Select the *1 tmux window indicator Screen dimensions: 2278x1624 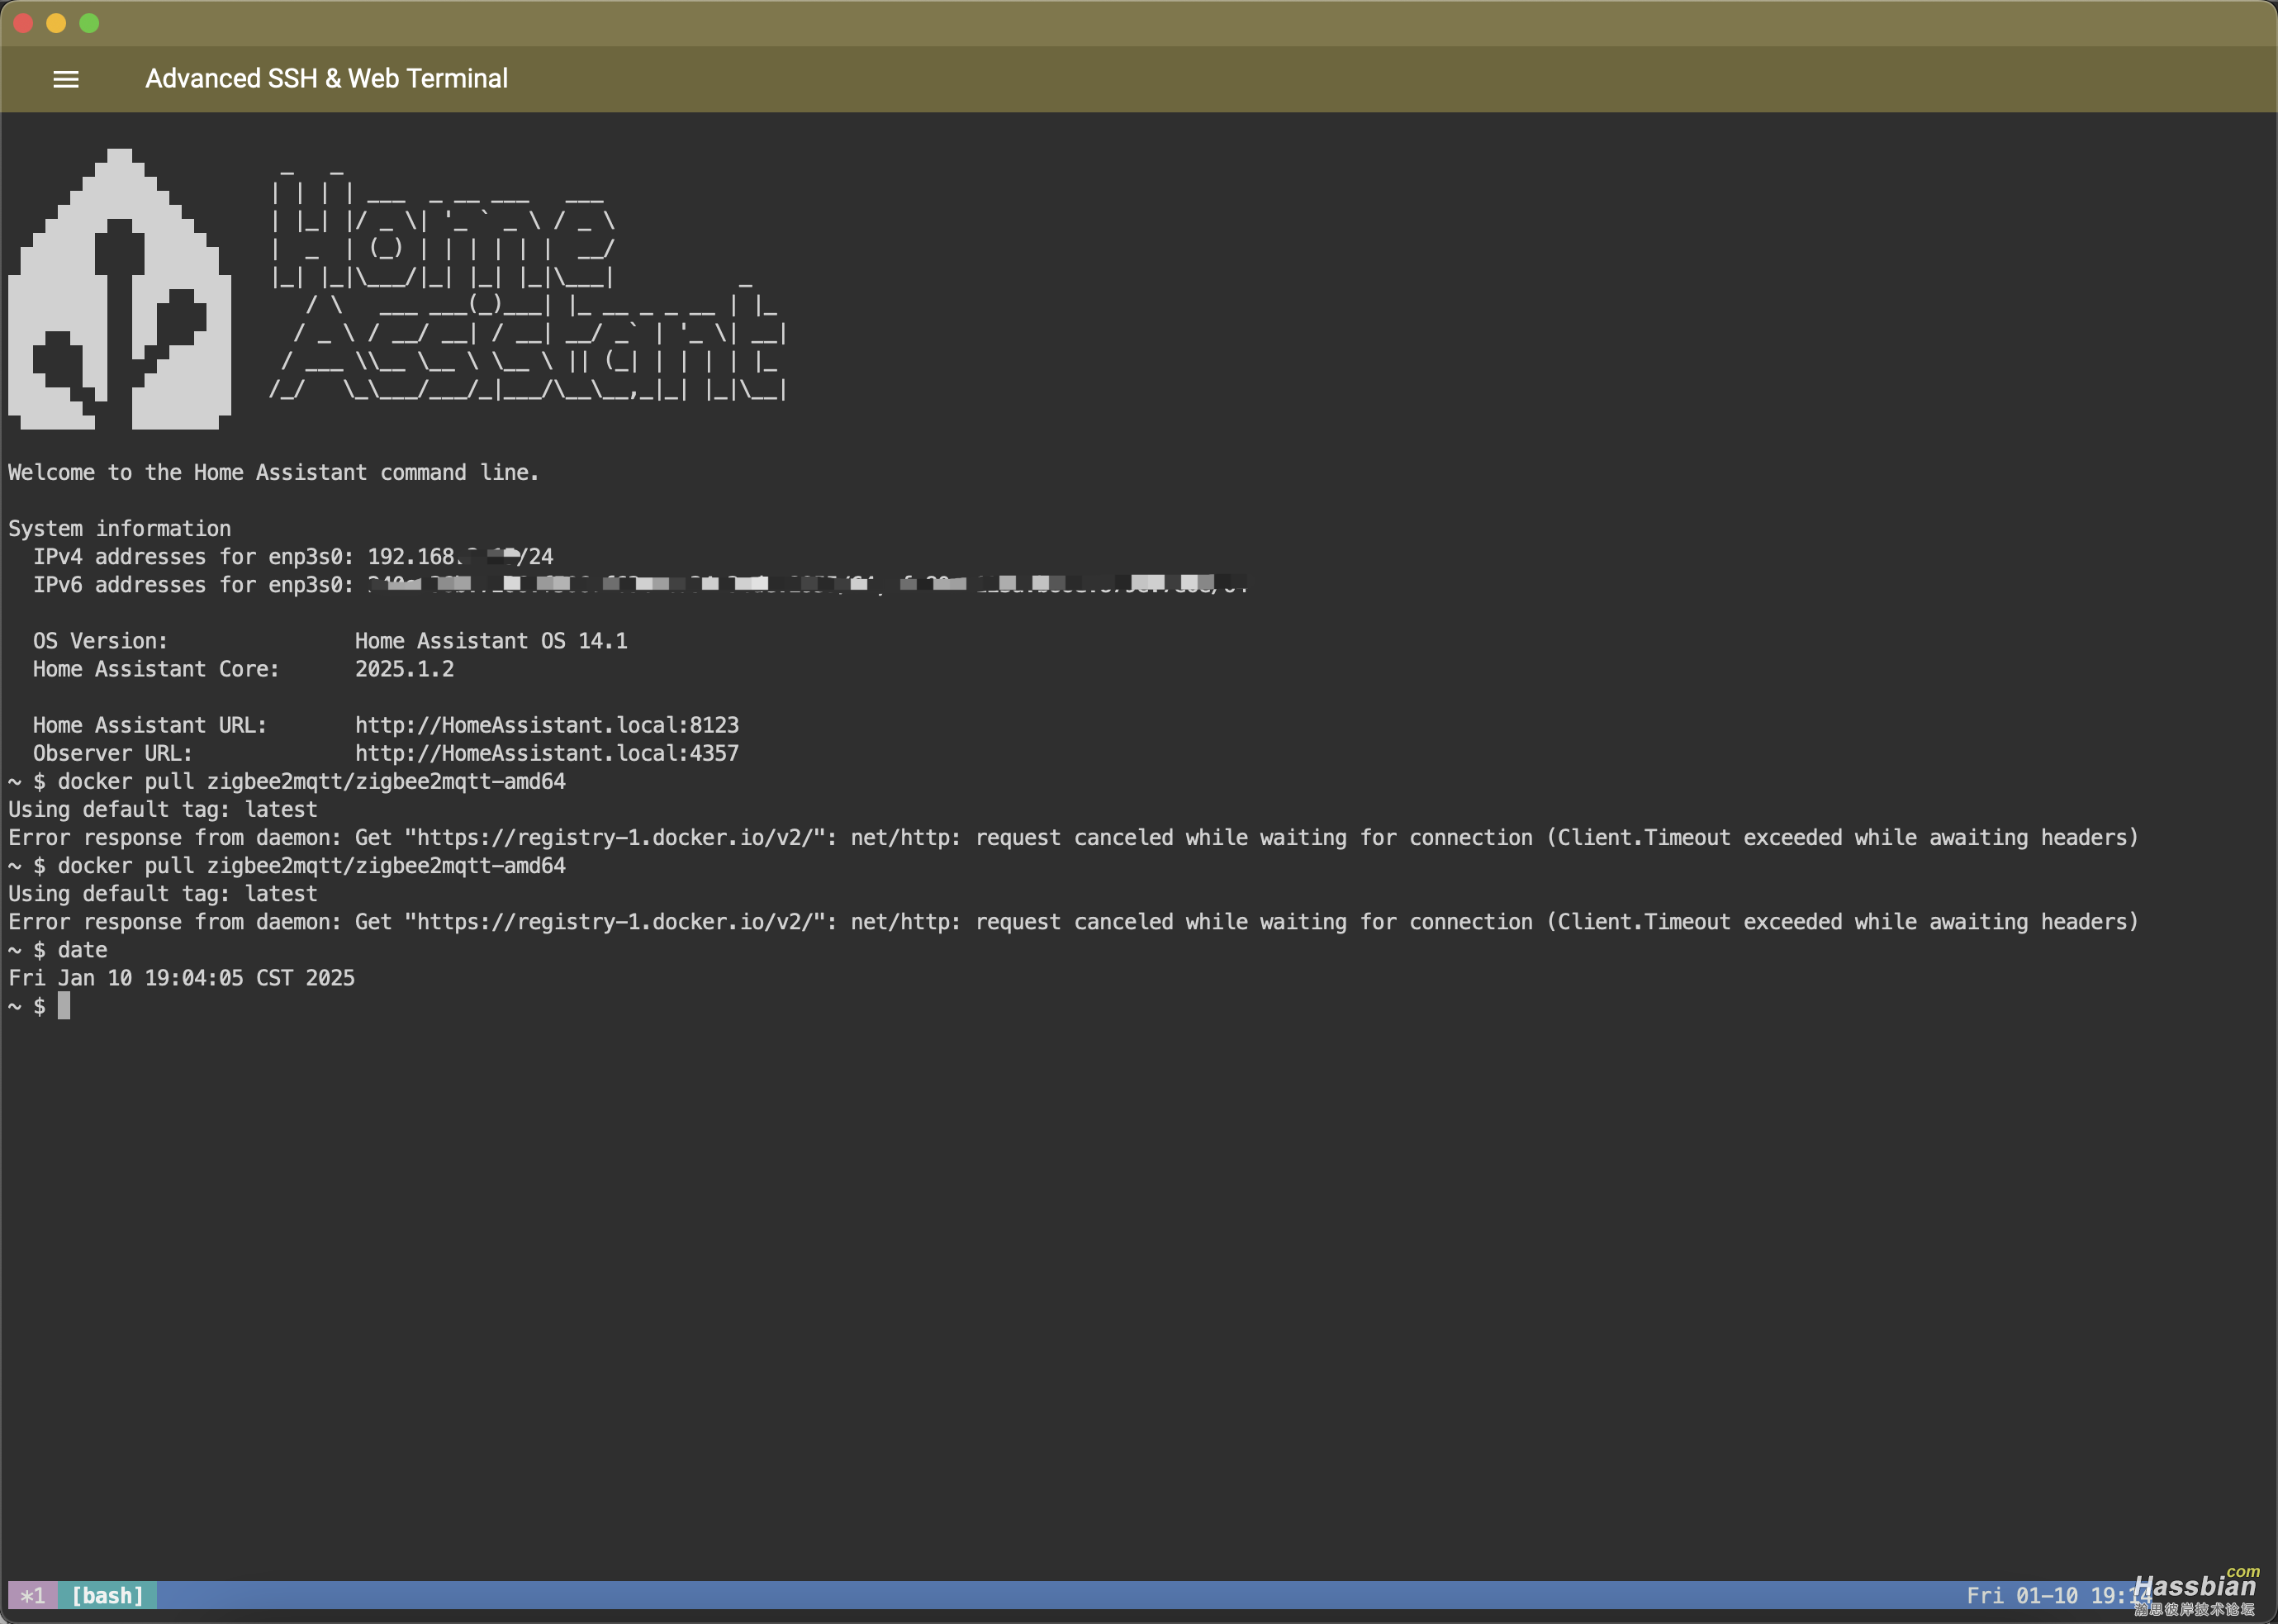click(x=32, y=1595)
